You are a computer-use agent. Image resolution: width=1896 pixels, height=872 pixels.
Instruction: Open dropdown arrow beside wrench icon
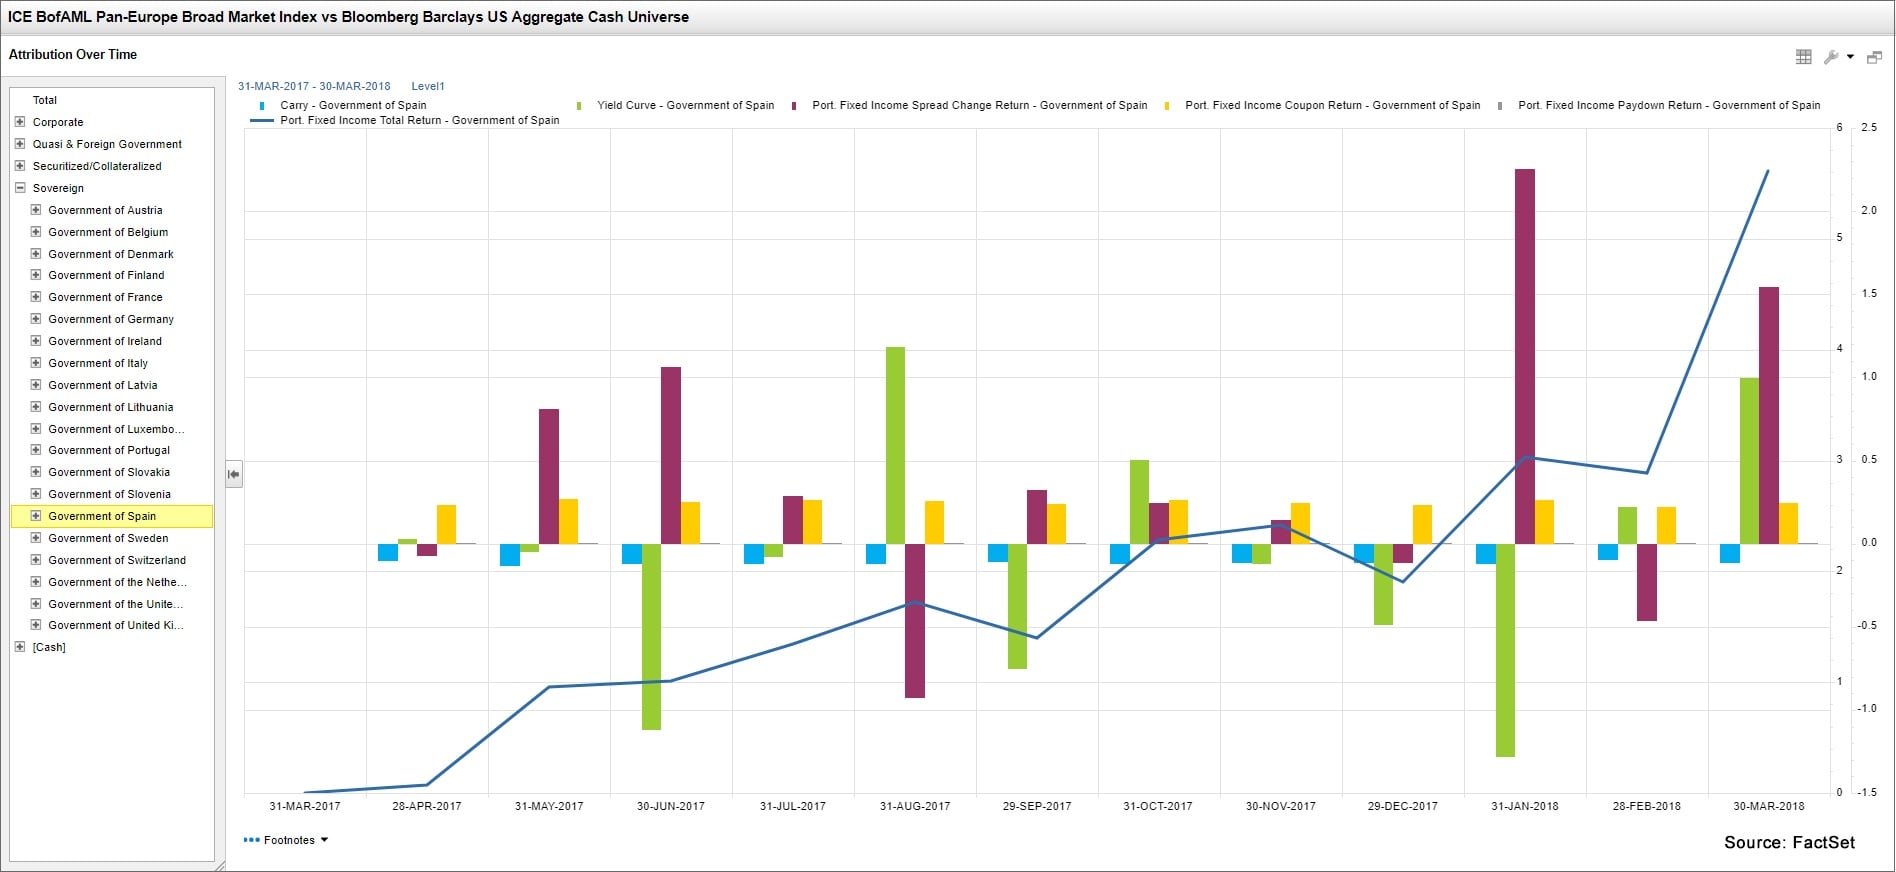(1850, 57)
